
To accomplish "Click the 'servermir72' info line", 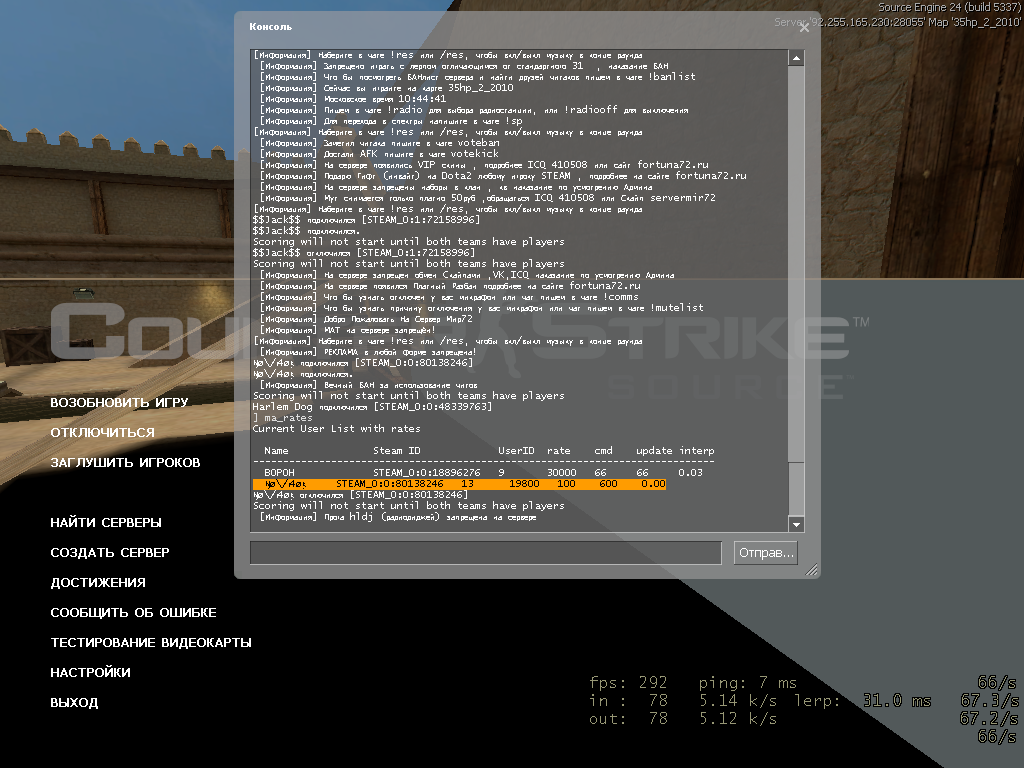I will point(488,198).
